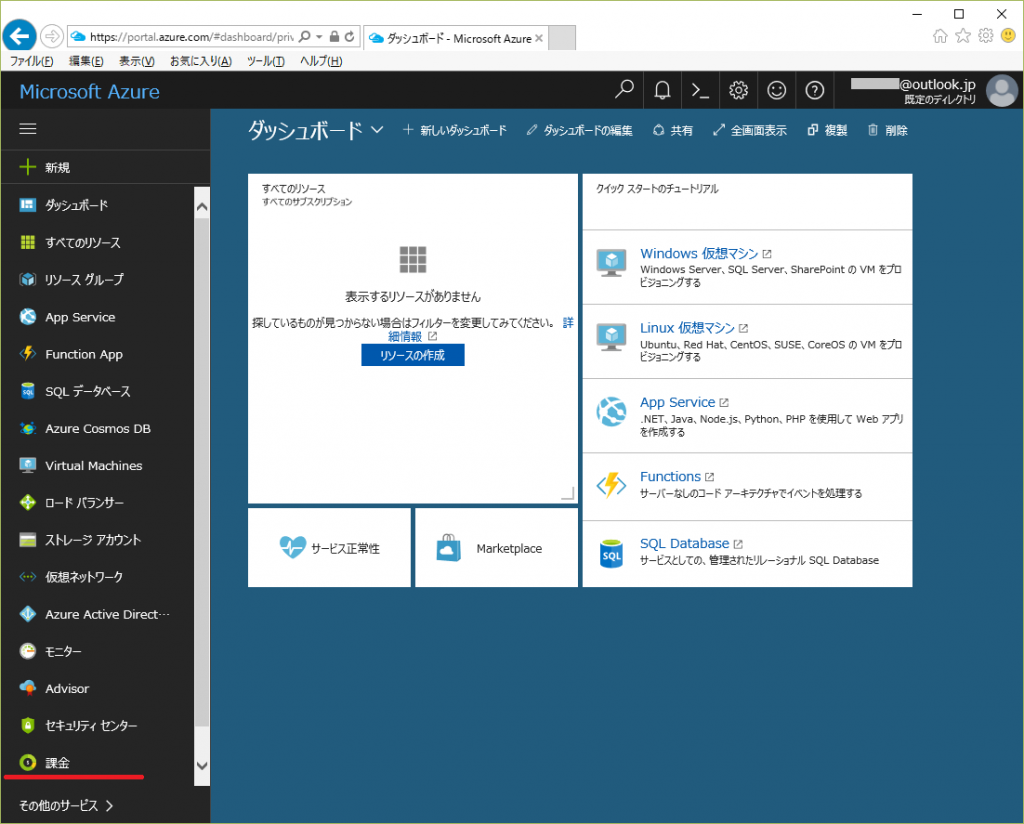Click the browser address bar URL field
This screenshot has width=1024, height=824.
coord(191,37)
